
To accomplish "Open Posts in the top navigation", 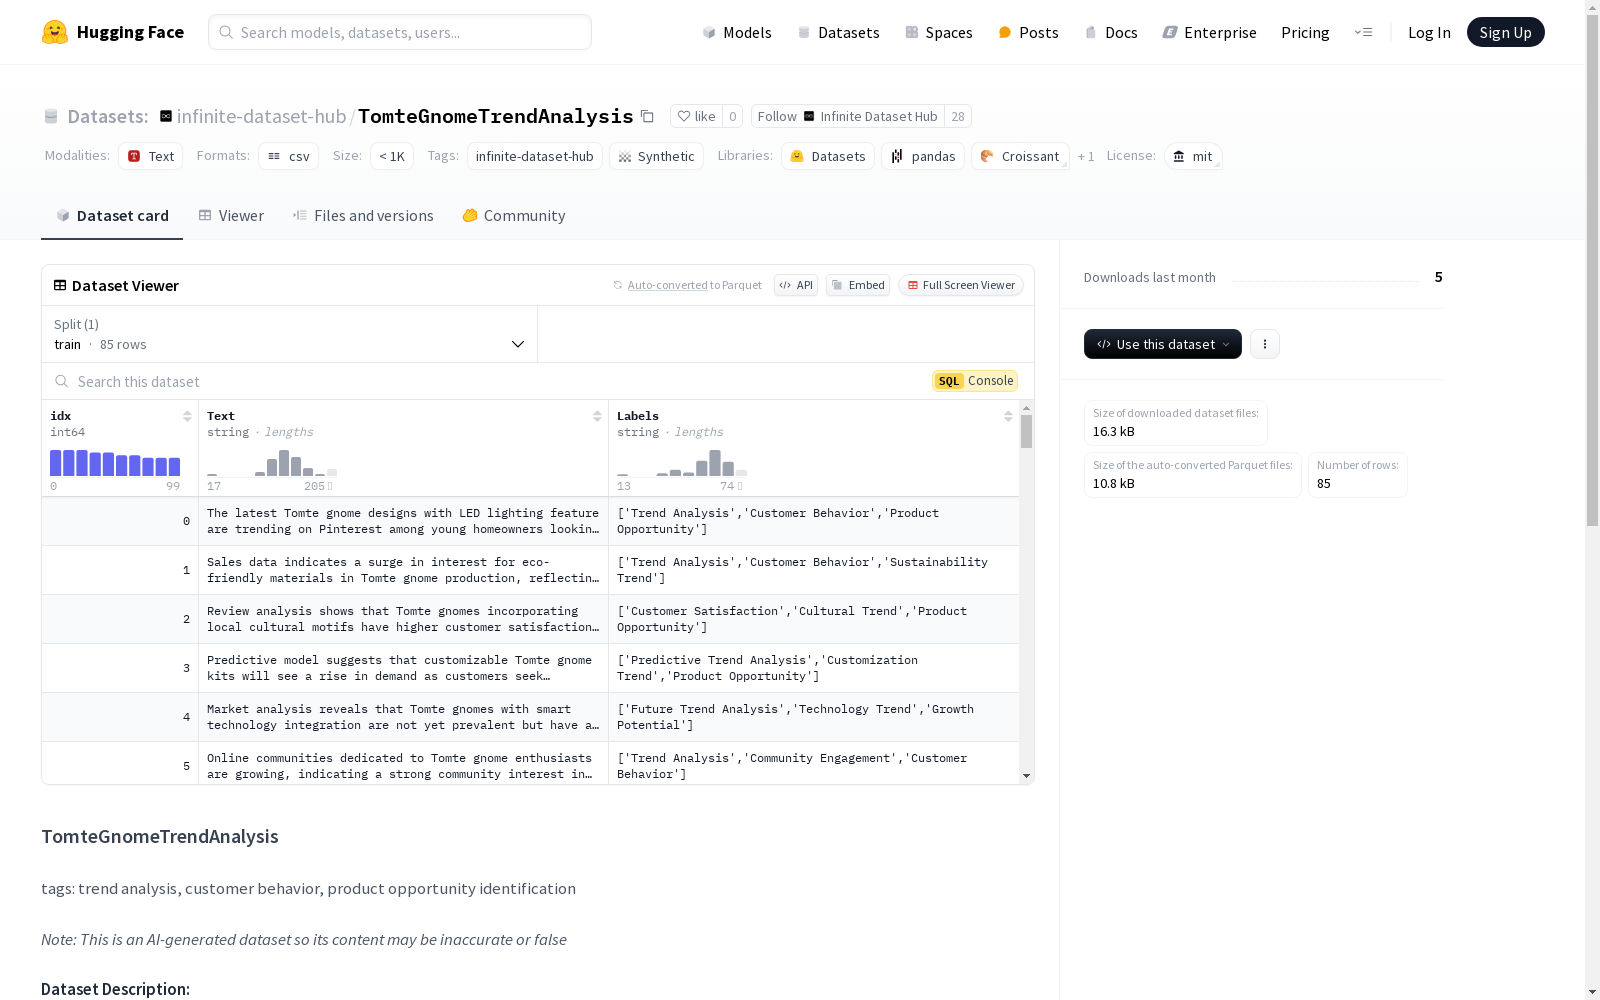I will tap(1028, 32).
